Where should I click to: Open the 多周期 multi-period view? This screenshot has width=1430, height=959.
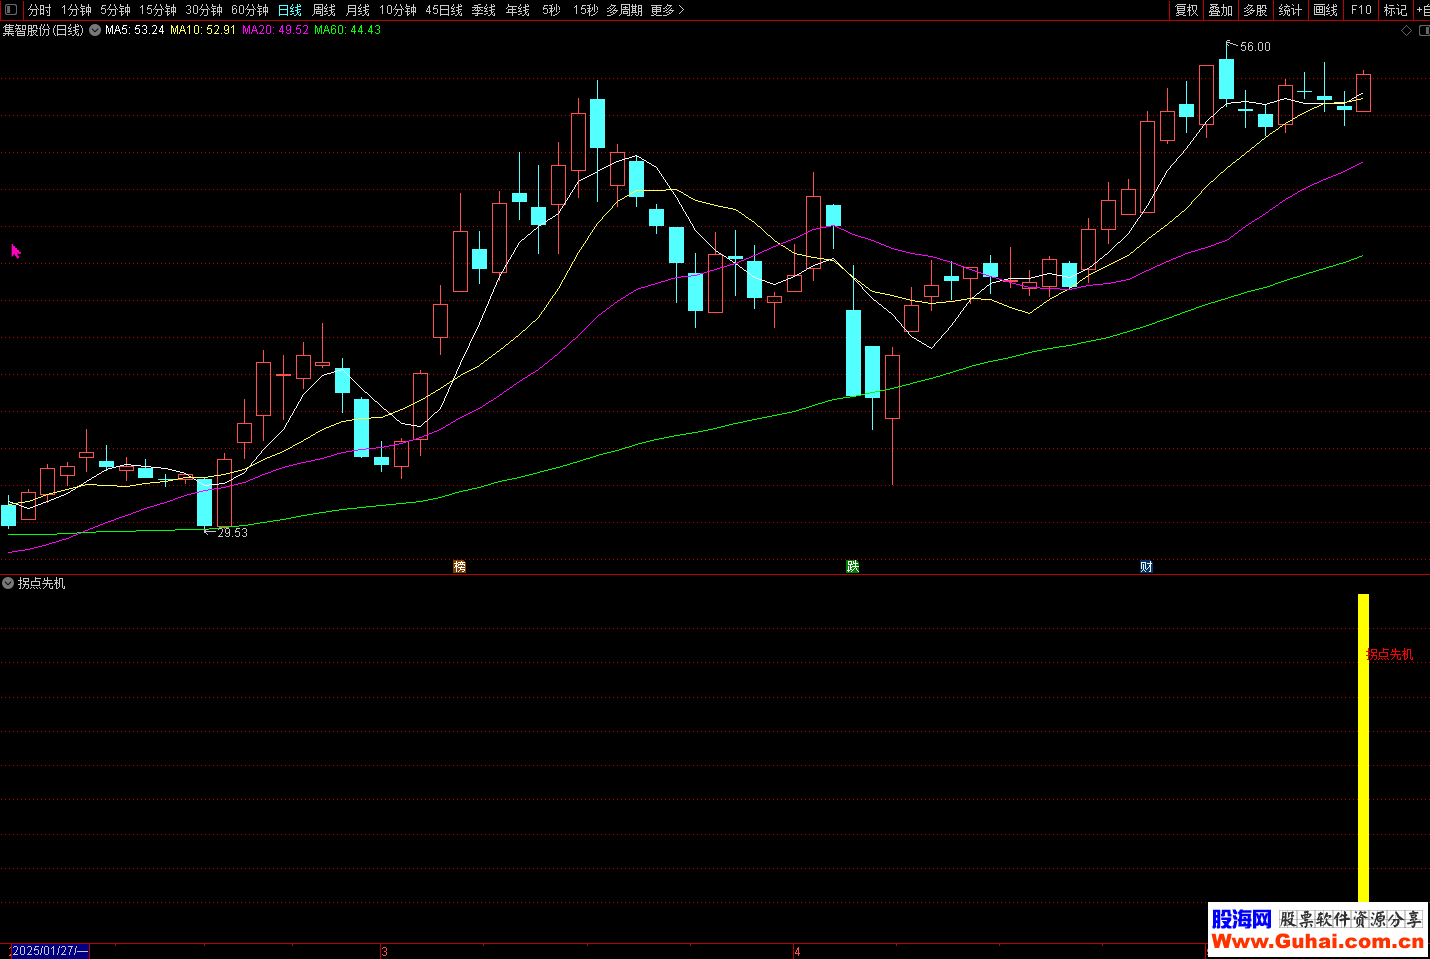click(624, 10)
